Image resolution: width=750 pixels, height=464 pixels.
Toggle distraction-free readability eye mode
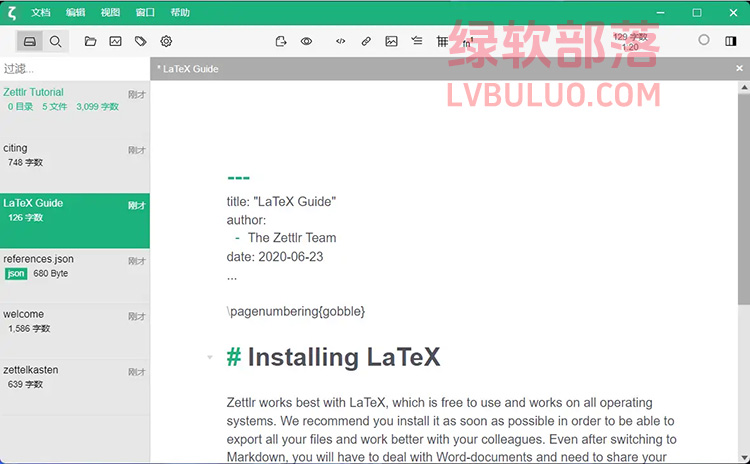click(x=306, y=41)
